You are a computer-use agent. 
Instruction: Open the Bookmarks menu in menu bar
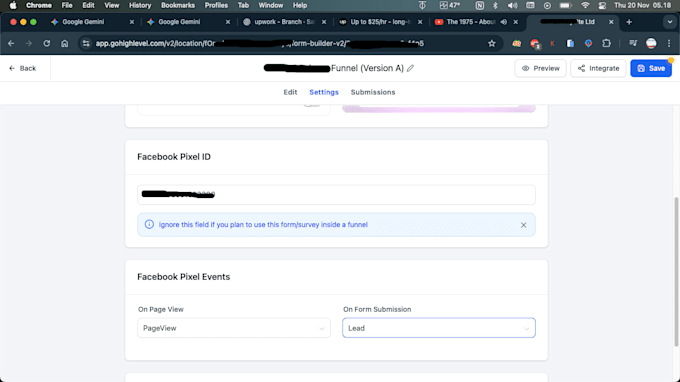[x=178, y=5]
